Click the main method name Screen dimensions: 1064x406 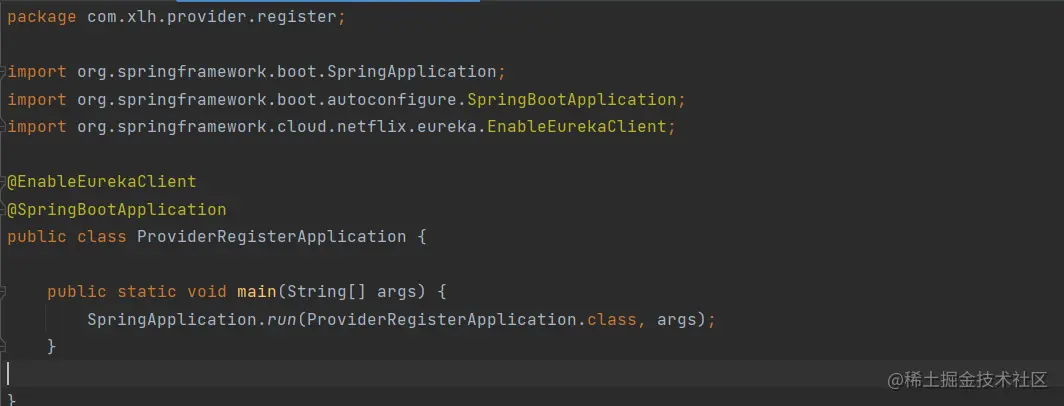(x=256, y=292)
